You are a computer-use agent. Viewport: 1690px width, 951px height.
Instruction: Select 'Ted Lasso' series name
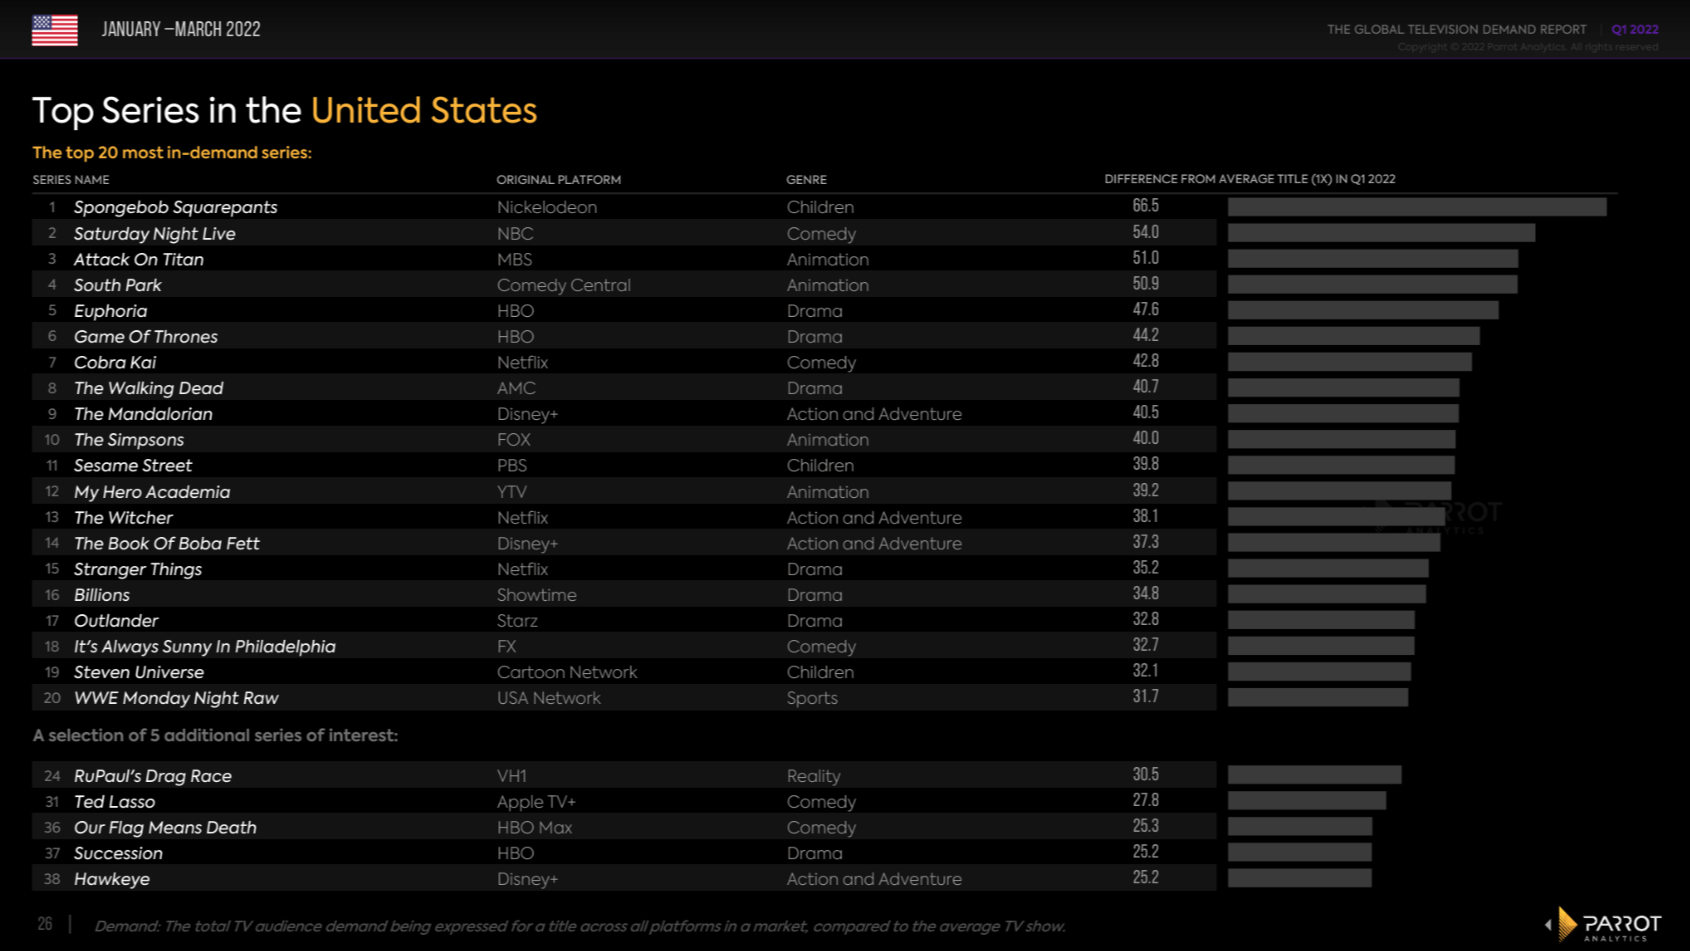[x=115, y=802]
